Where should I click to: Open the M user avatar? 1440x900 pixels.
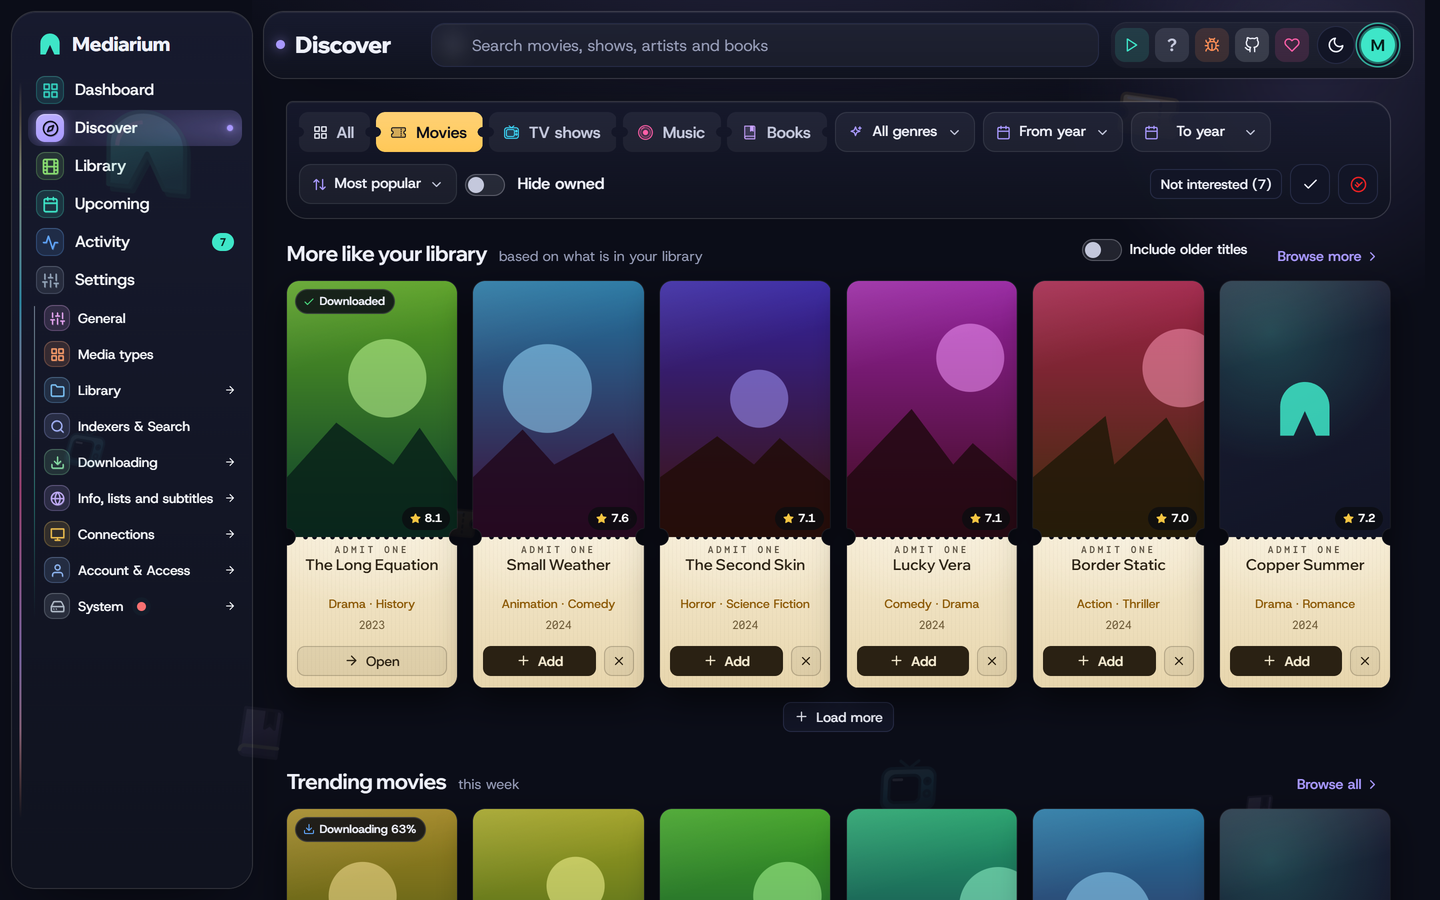(1378, 45)
